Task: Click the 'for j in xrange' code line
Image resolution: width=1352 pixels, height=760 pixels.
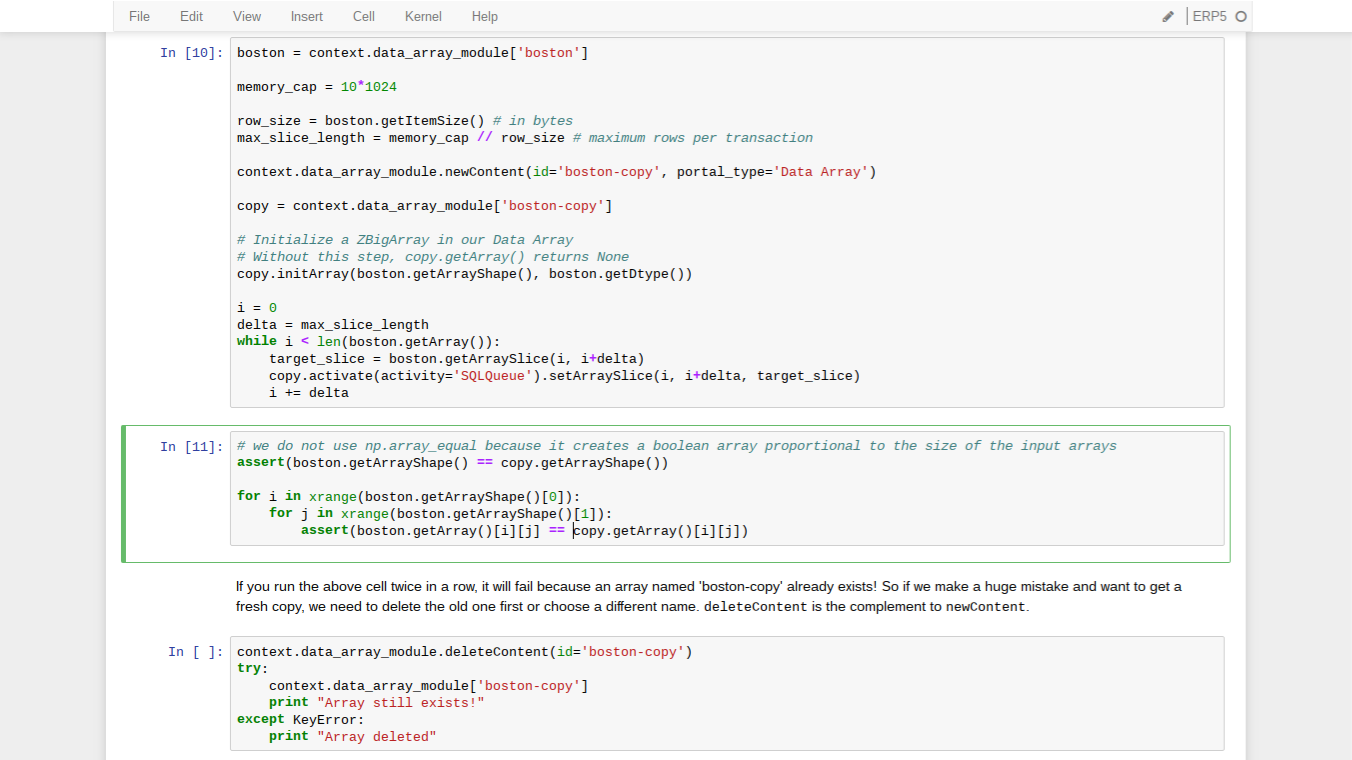Action: (441, 513)
